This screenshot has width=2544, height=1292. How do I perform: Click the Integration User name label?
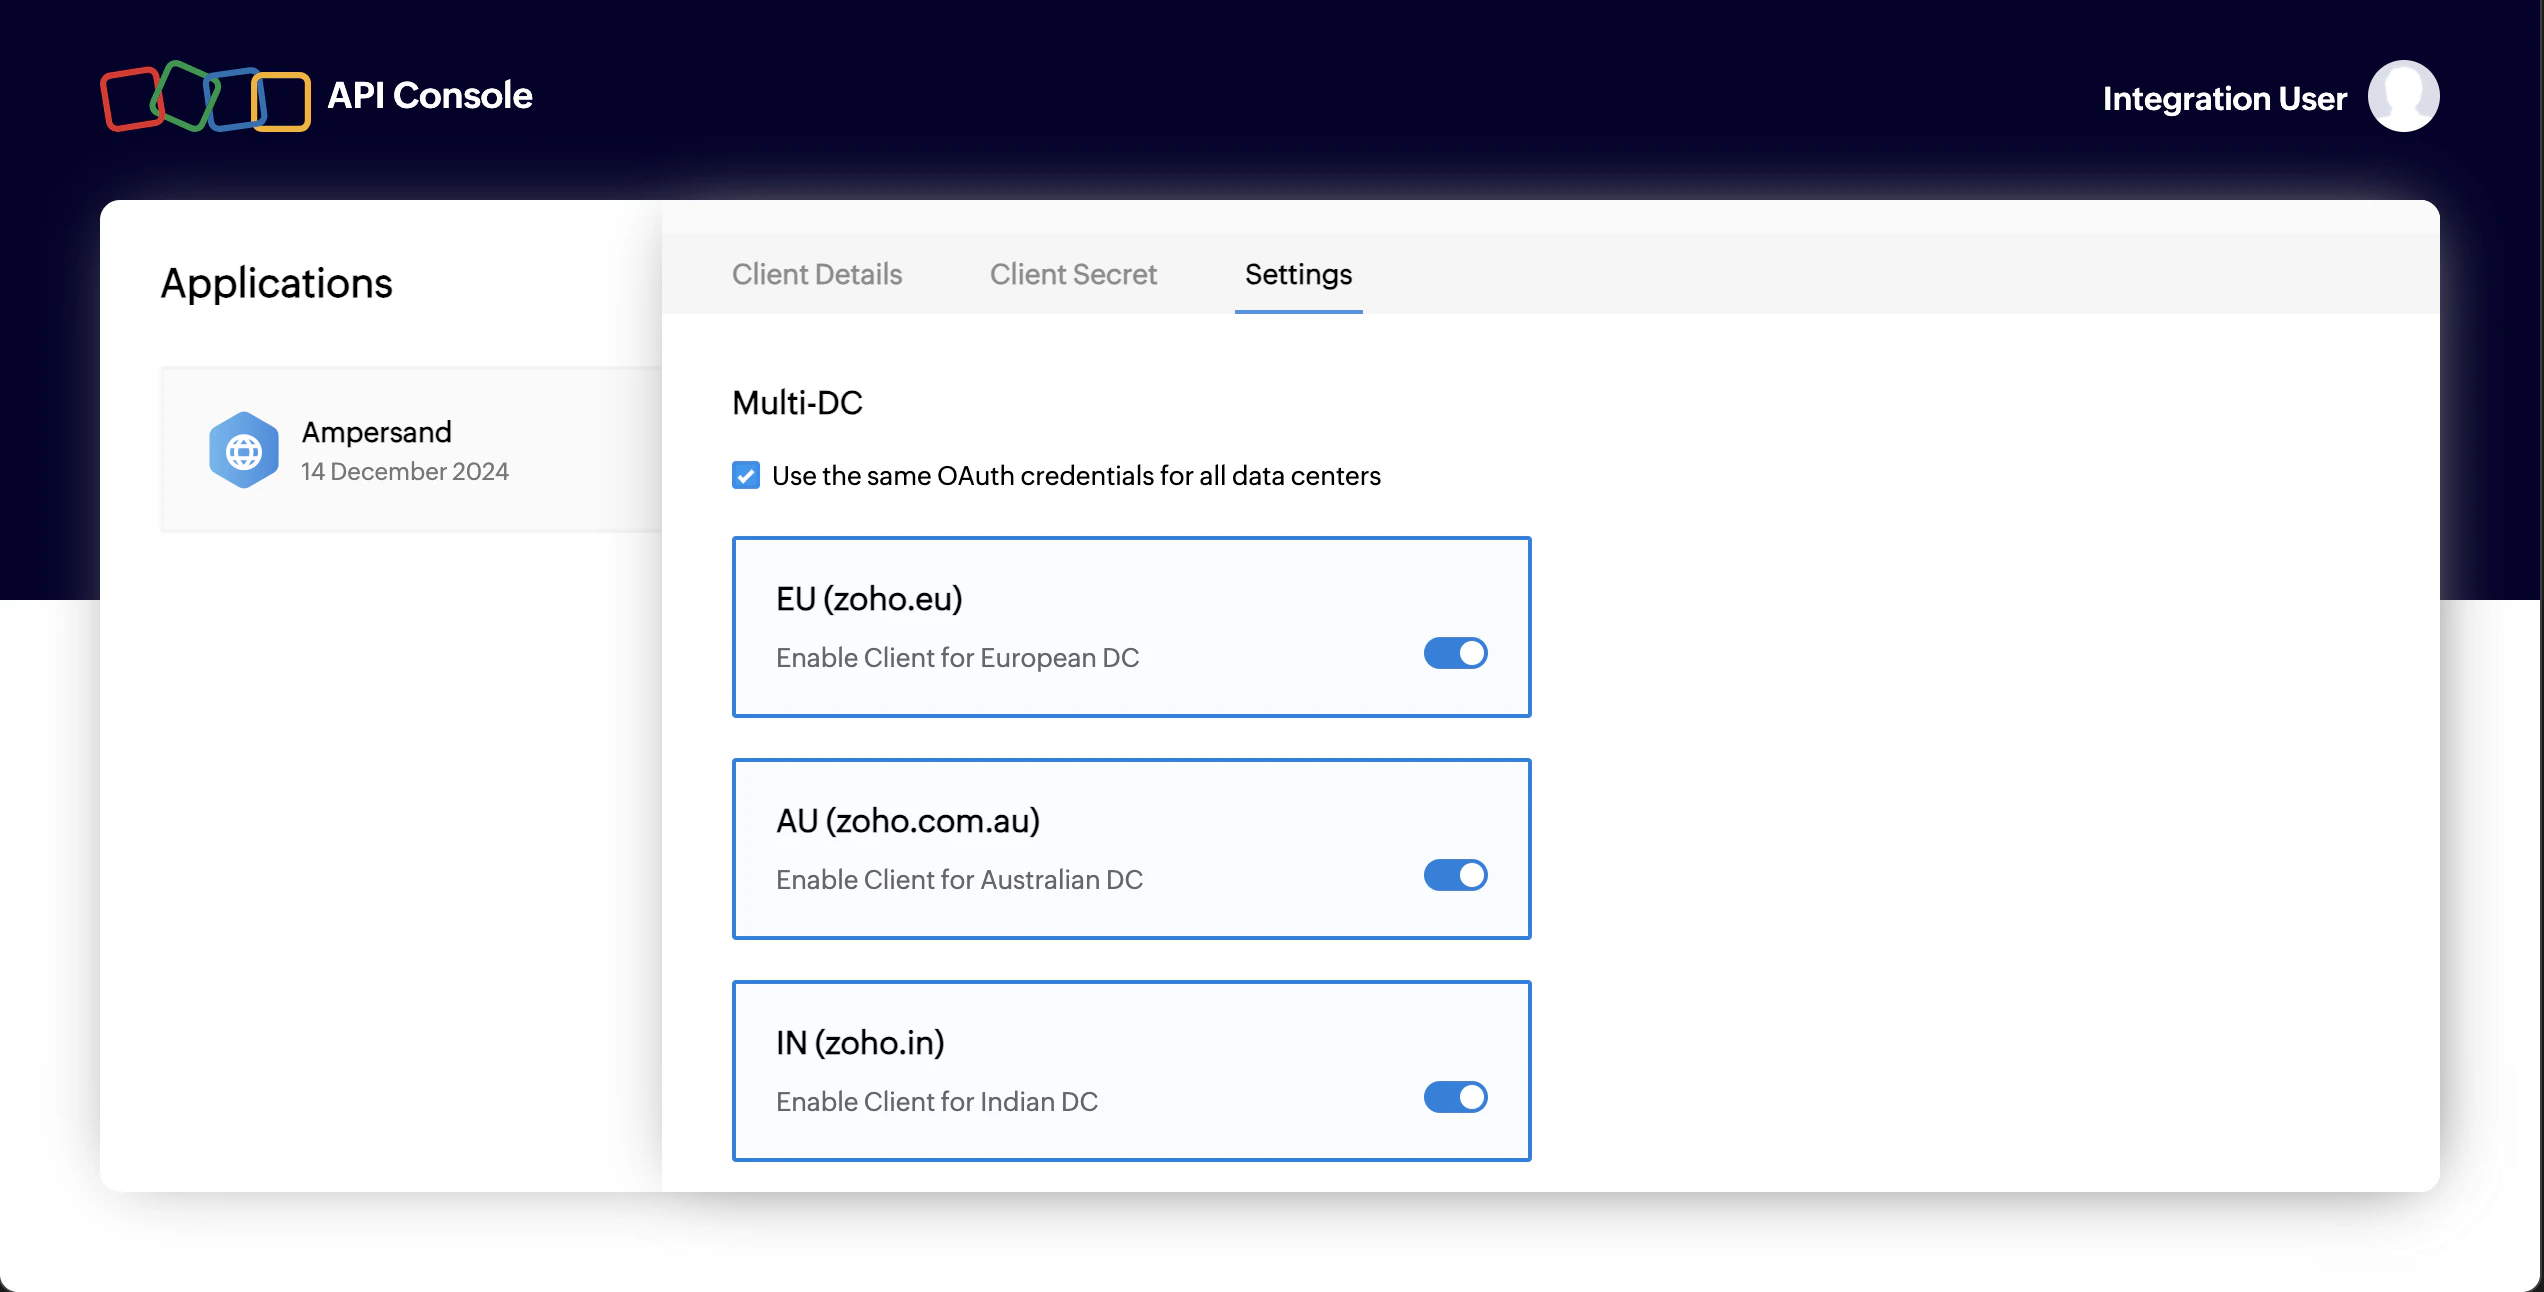pos(2224,98)
